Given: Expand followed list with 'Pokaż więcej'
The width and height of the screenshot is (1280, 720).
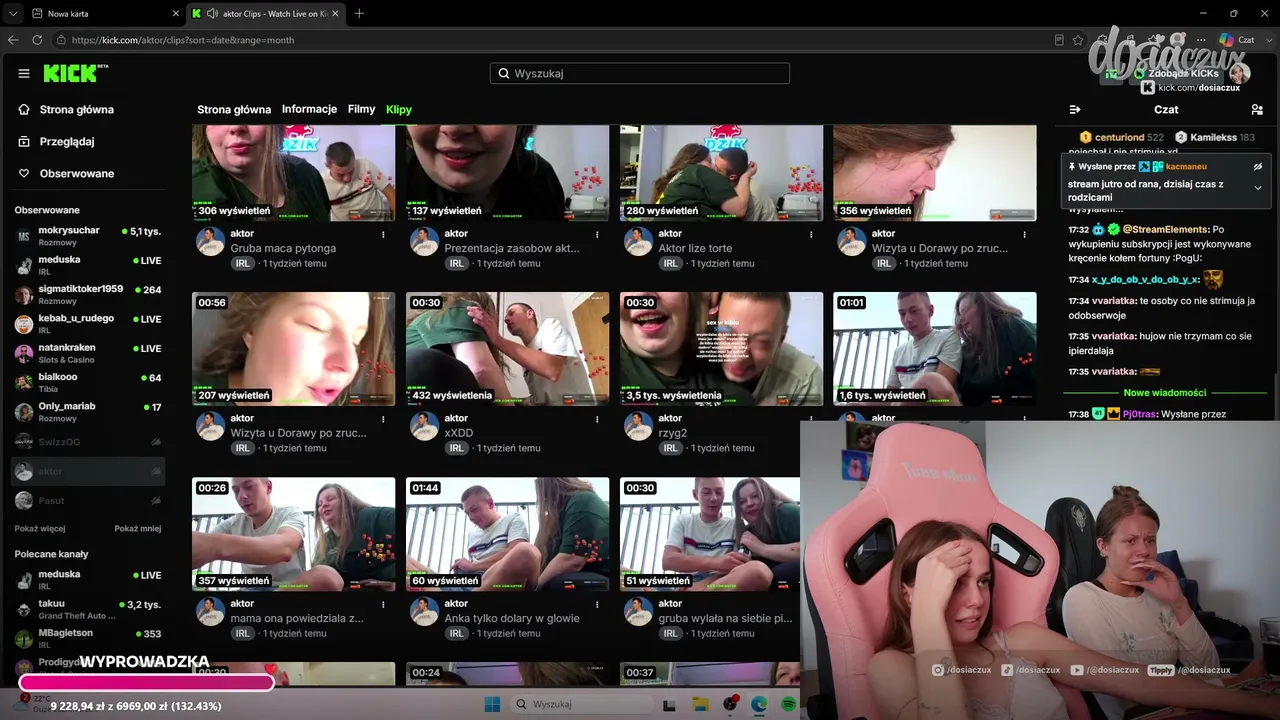Looking at the screenshot, I should 40,528.
